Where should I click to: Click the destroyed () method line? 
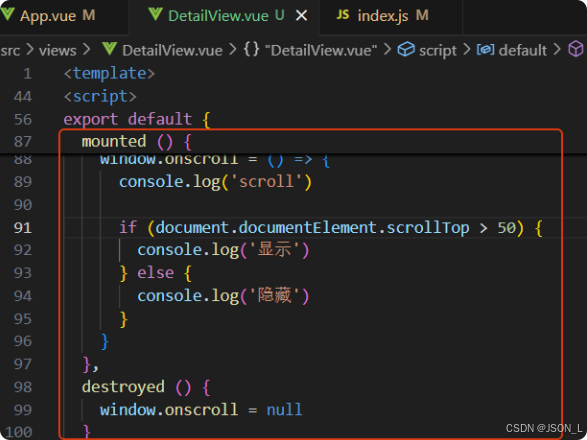tap(146, 387)
